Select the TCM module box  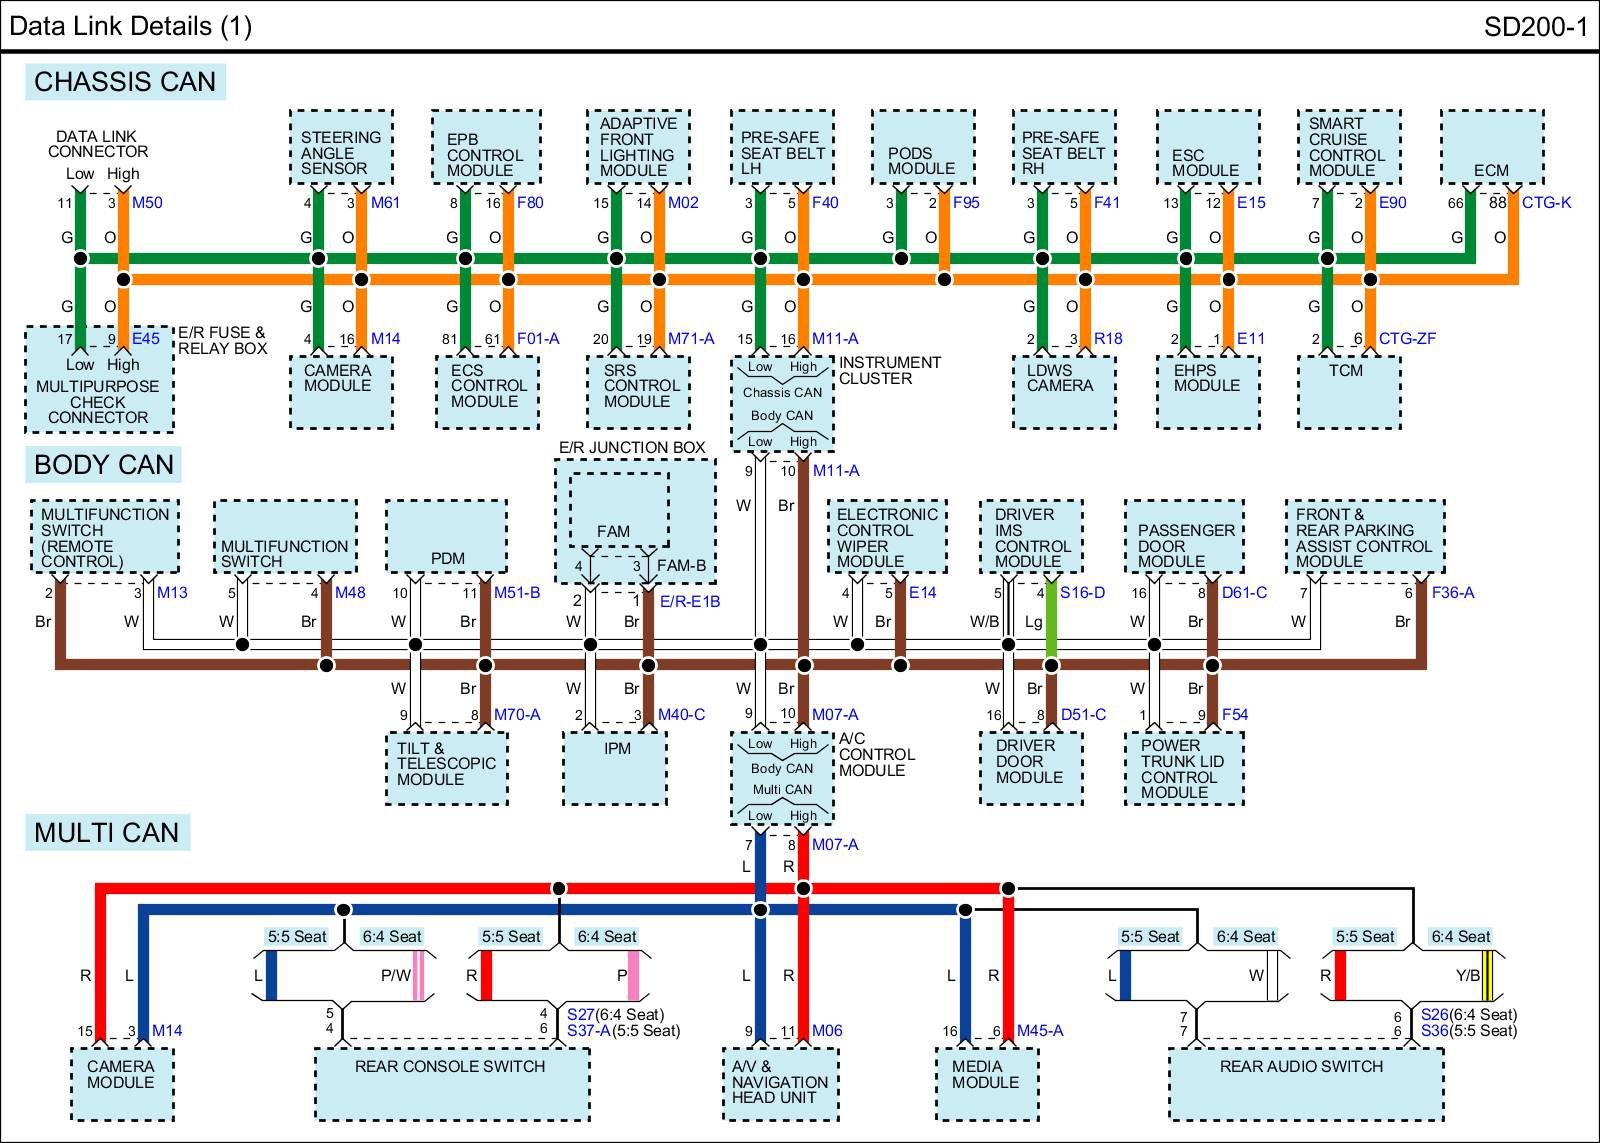pos(1348,391)
